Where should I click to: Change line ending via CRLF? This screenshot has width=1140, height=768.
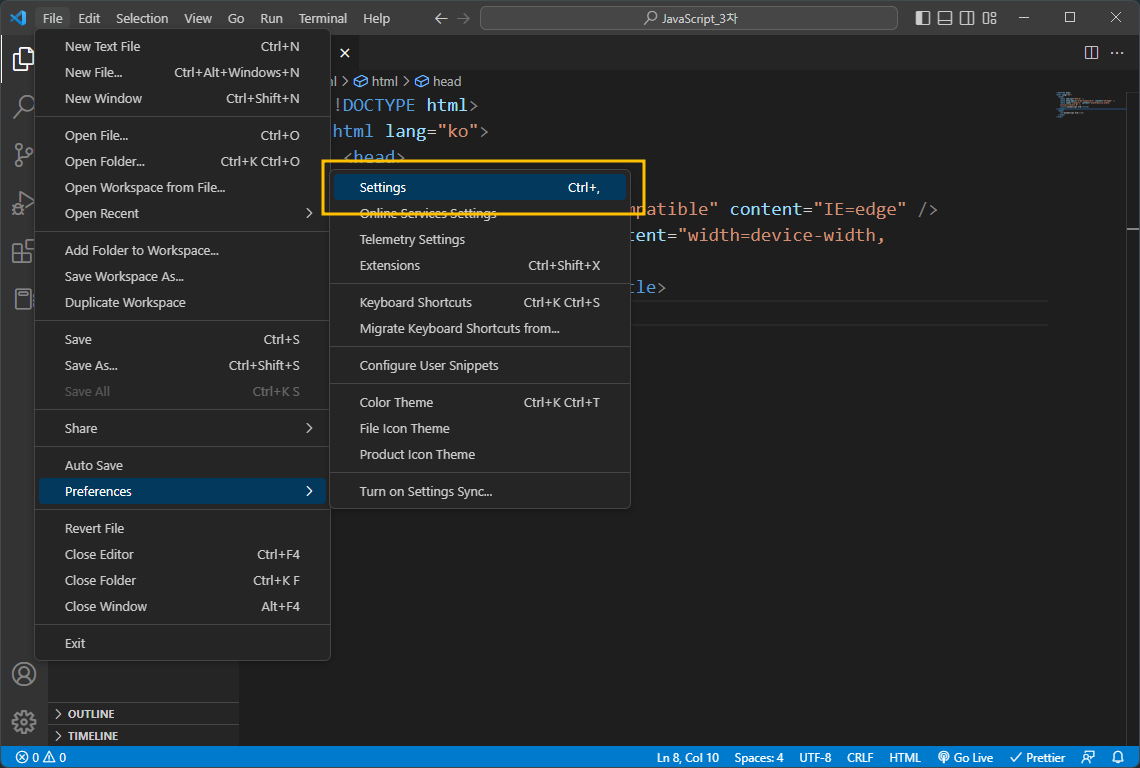[859, 757]
